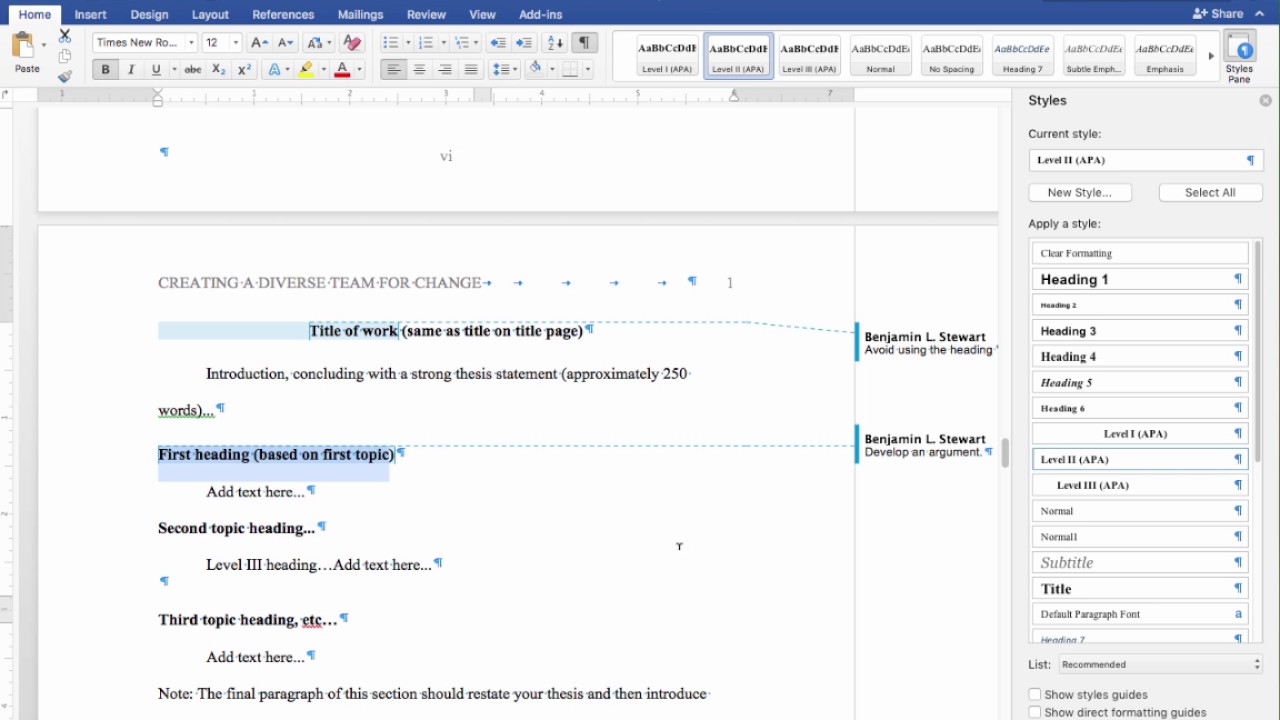The image size is (1280, 720).
Task: Close the Styles side panel
Action: [1265, 101]
